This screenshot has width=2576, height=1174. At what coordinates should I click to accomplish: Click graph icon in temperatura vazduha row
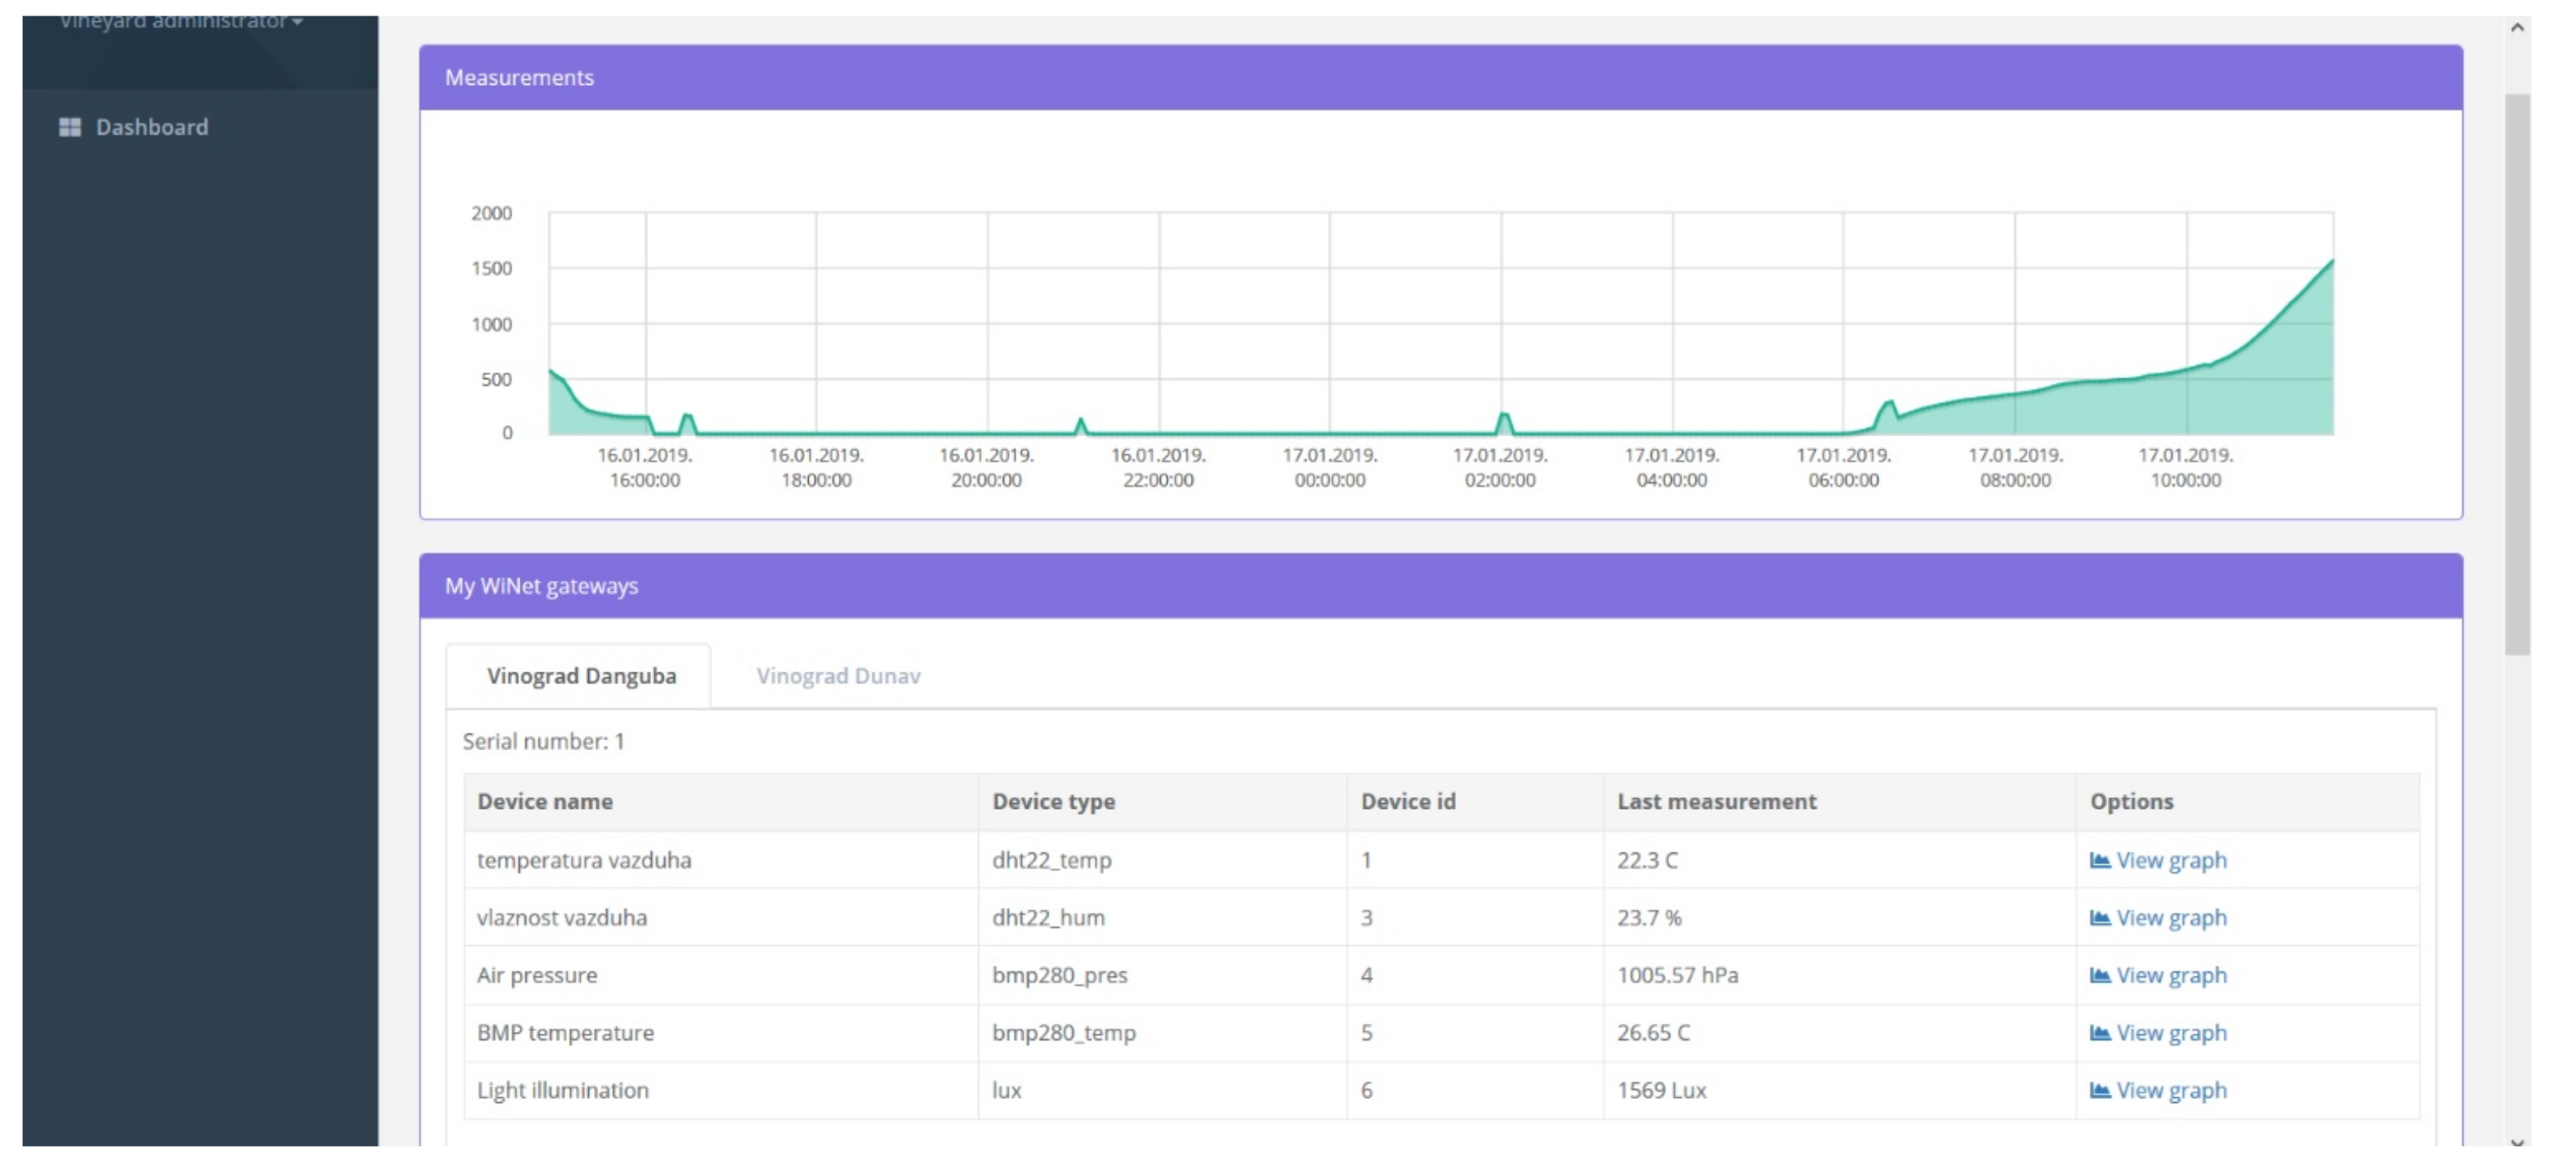(x=2099, y=860)
